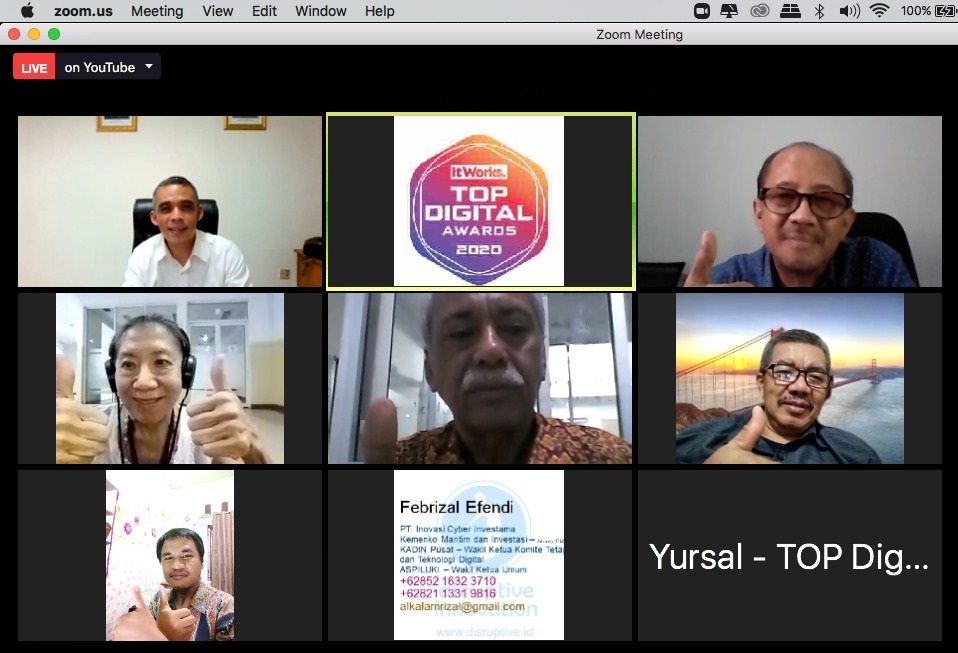
Task: Expand the 'on YouTube' dropdown arrow
Action: click(x=149, y=67)
